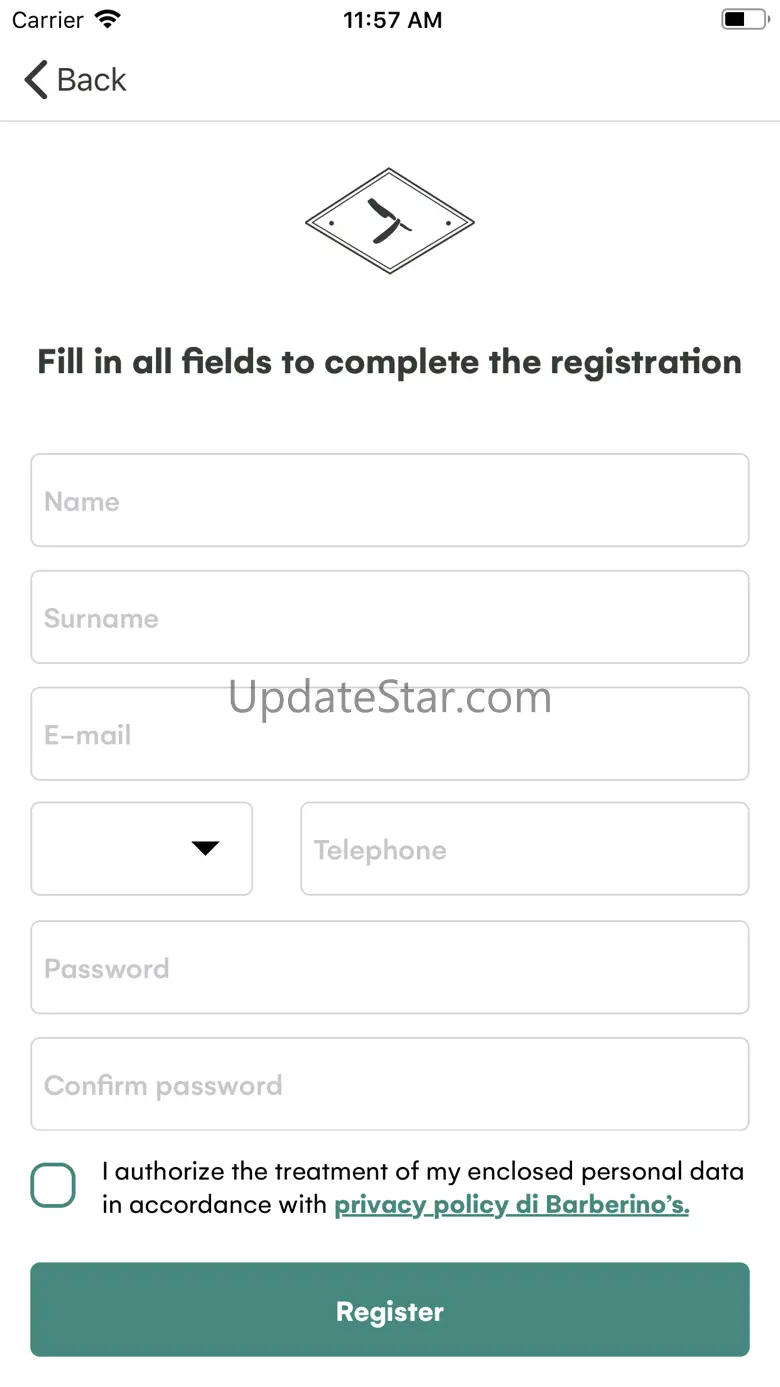Open the privacy policy di Barberino's link
Screen dimensions: 780x1387
(x=512, y=1205)
